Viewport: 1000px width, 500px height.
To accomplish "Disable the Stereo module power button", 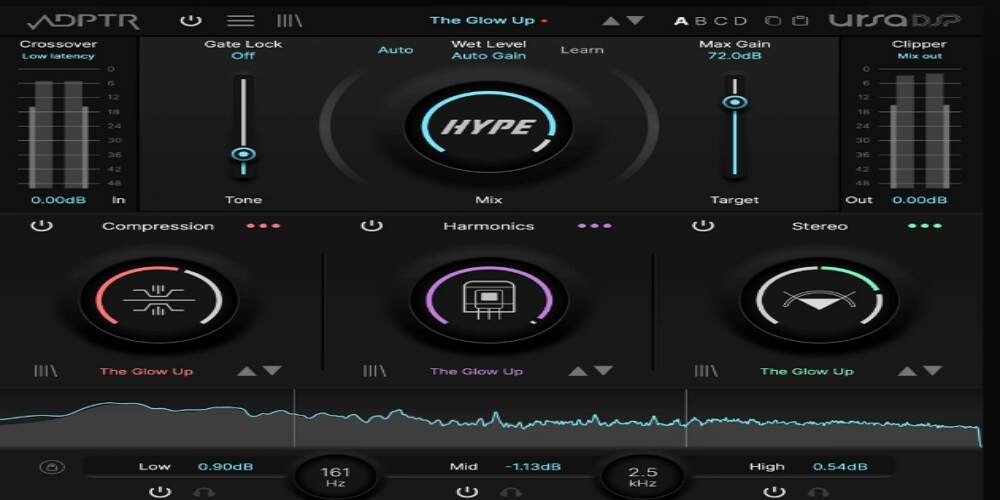I will click(x=703, y=226).
